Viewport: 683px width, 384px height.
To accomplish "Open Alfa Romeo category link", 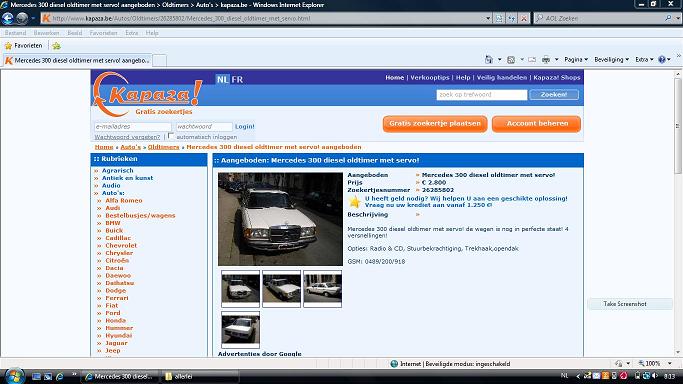I will point(124,200).
